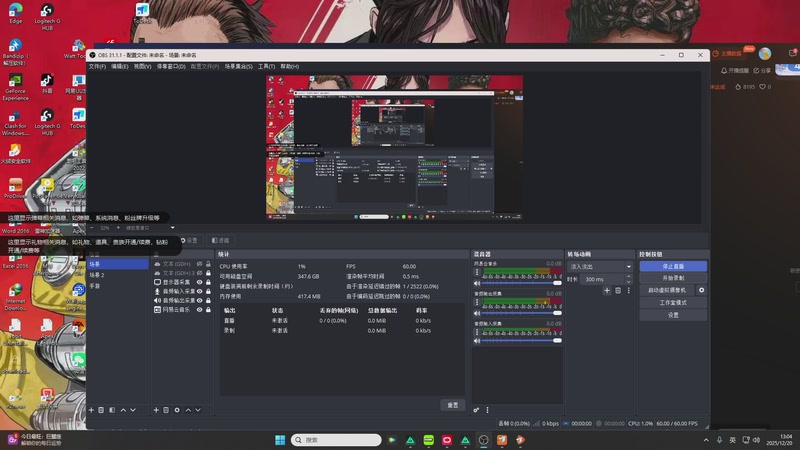Adjust 网易云音乐 volume slider
Image resolution: width=800 pixels, height=450 pixels.
tap(521, 283)
